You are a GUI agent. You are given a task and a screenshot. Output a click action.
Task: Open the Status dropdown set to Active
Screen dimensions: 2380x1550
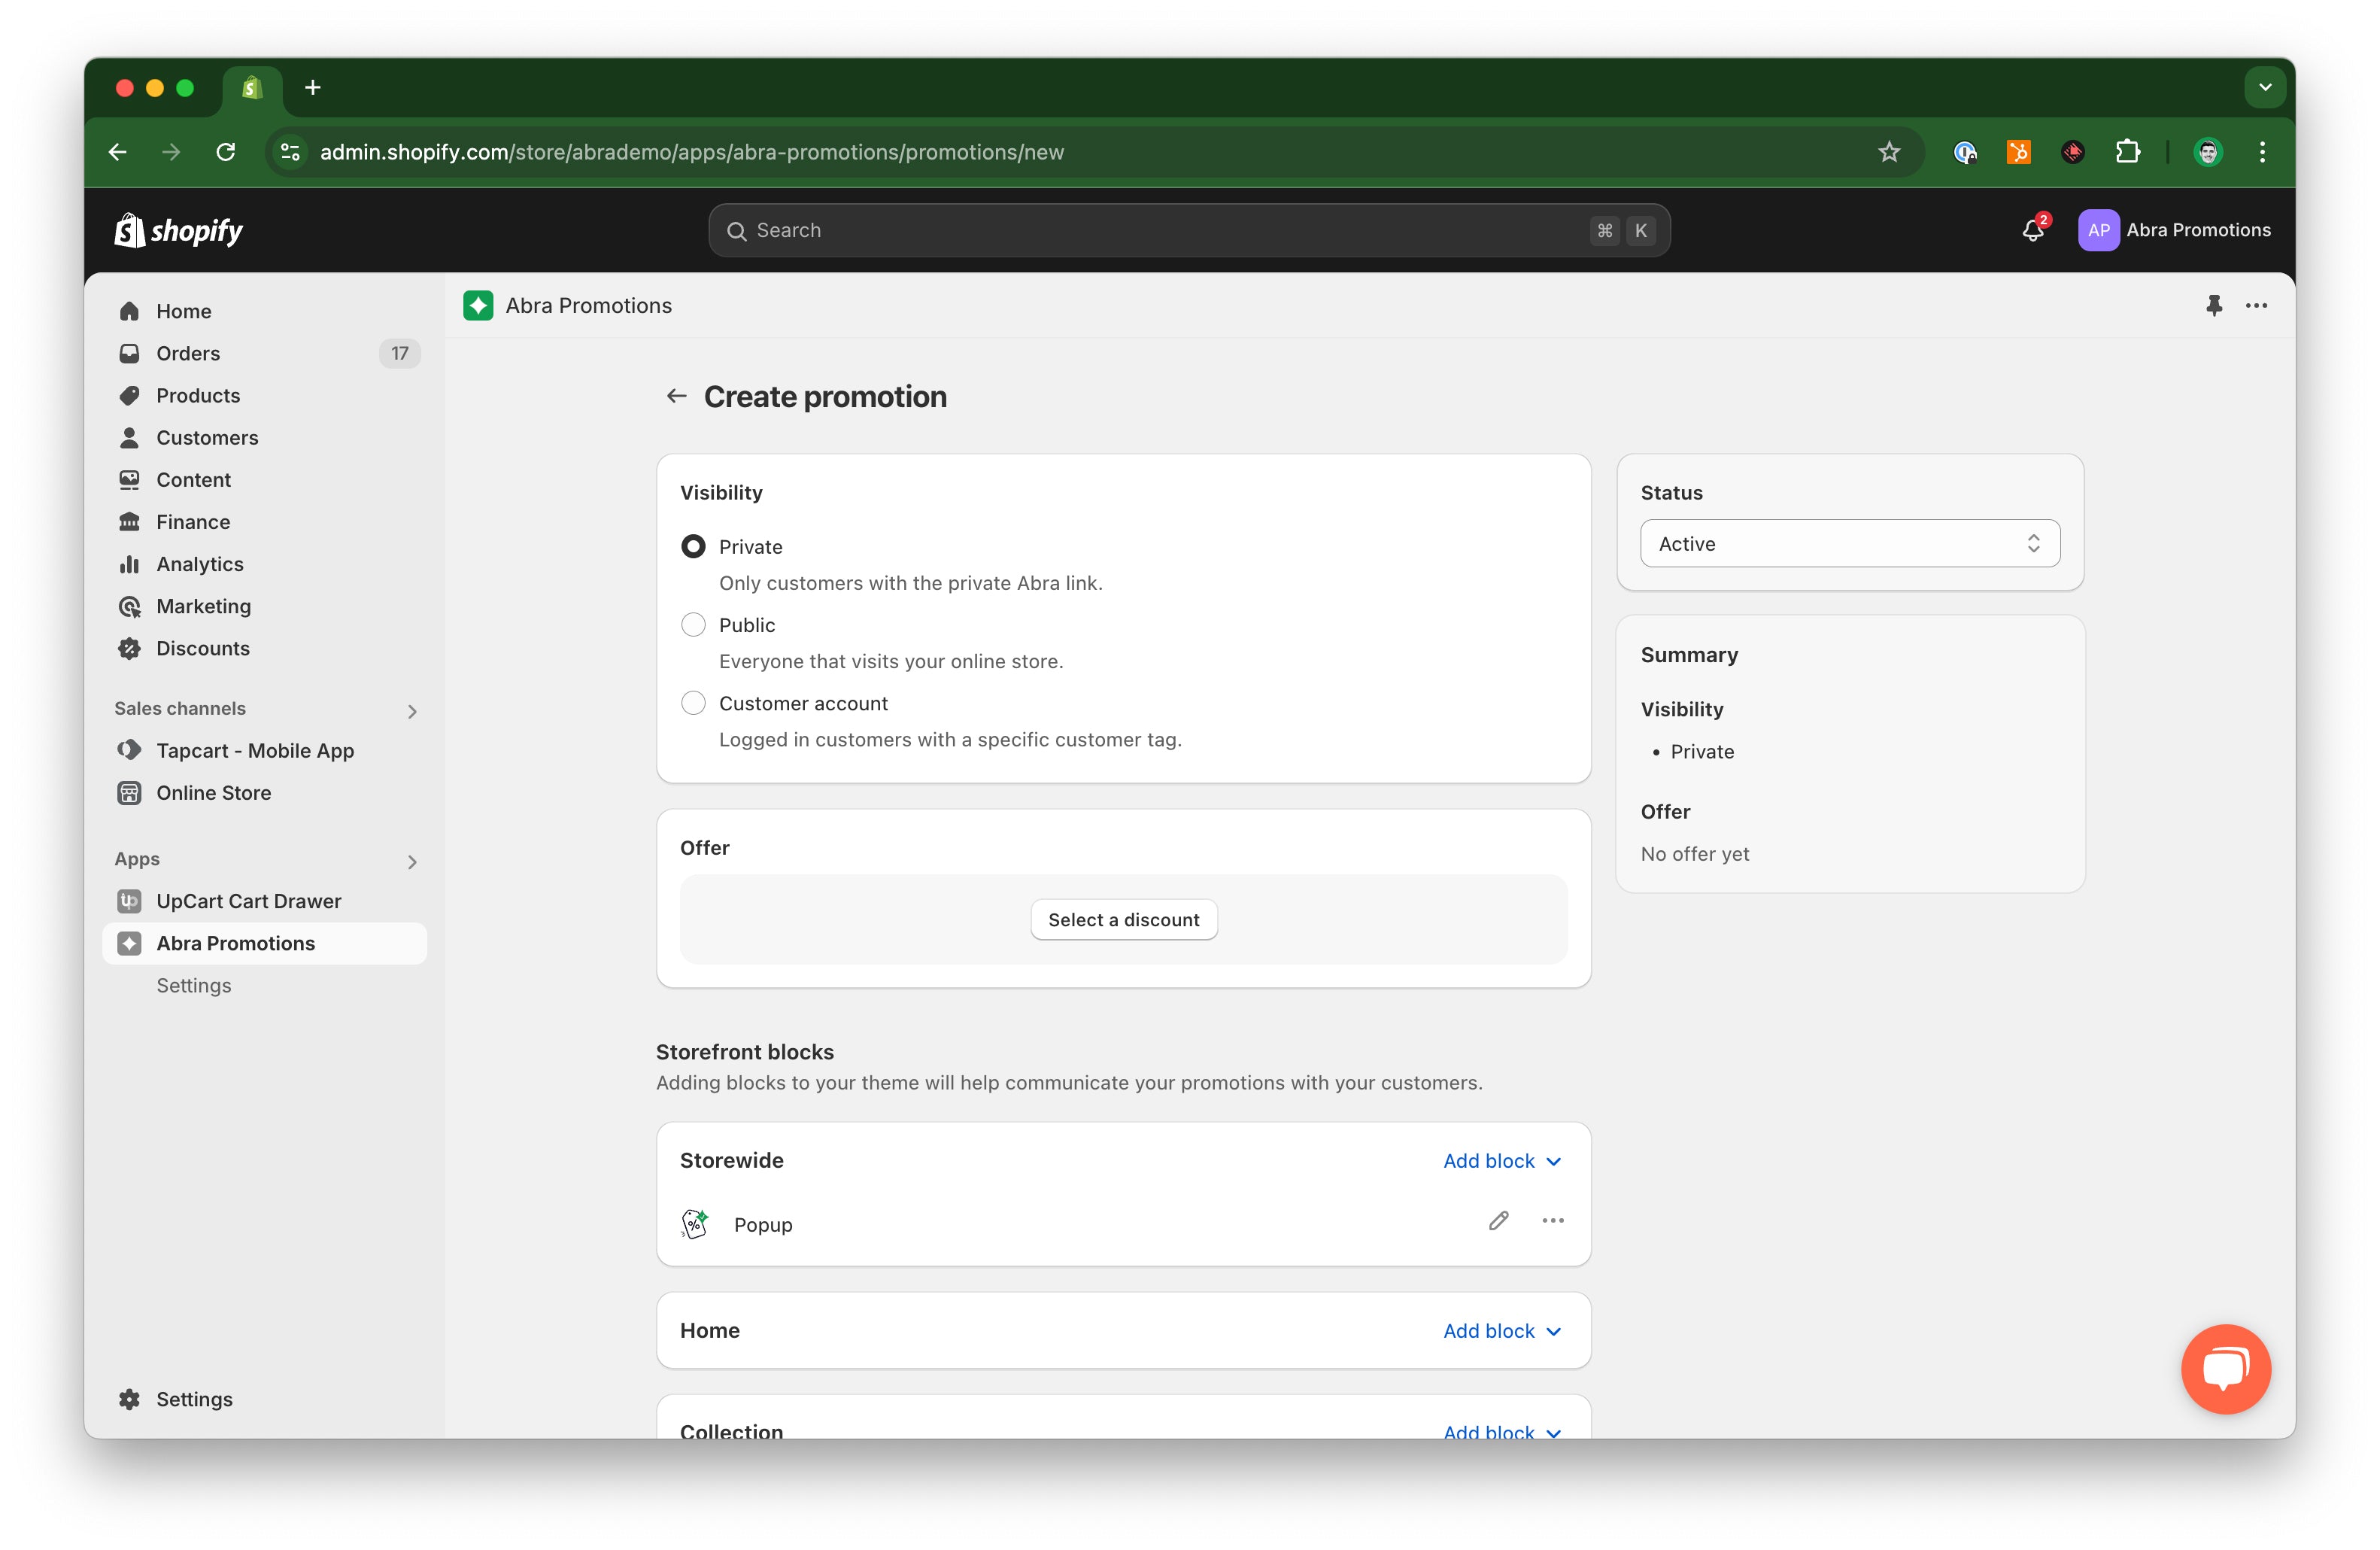point(1850,544)
